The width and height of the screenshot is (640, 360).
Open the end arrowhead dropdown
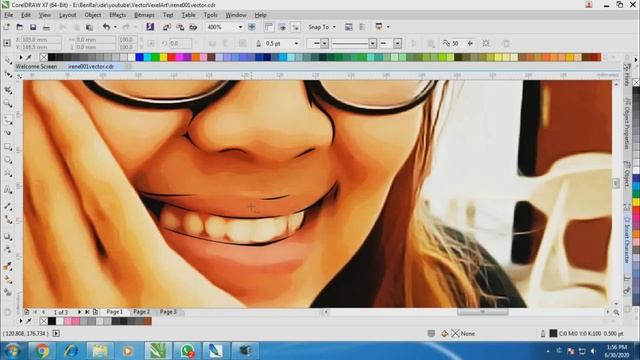(x=398, y=43)
